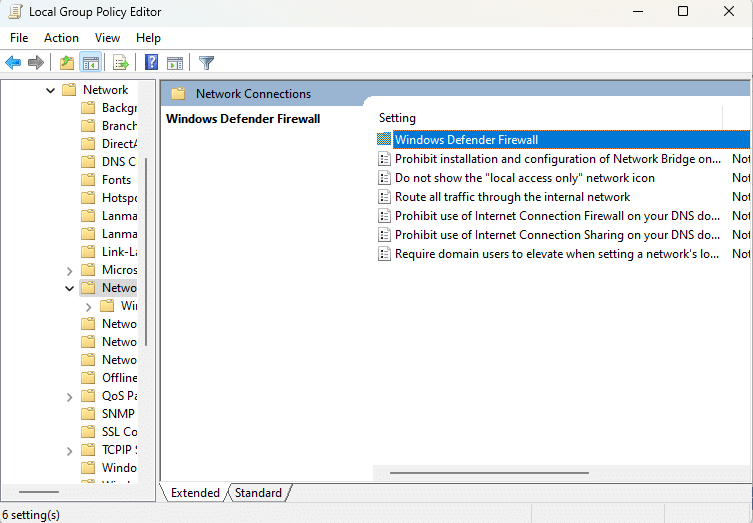Screen dimensions: 753x523
Task: Switch to the Standard tab
Action: (x=258, y=492)
